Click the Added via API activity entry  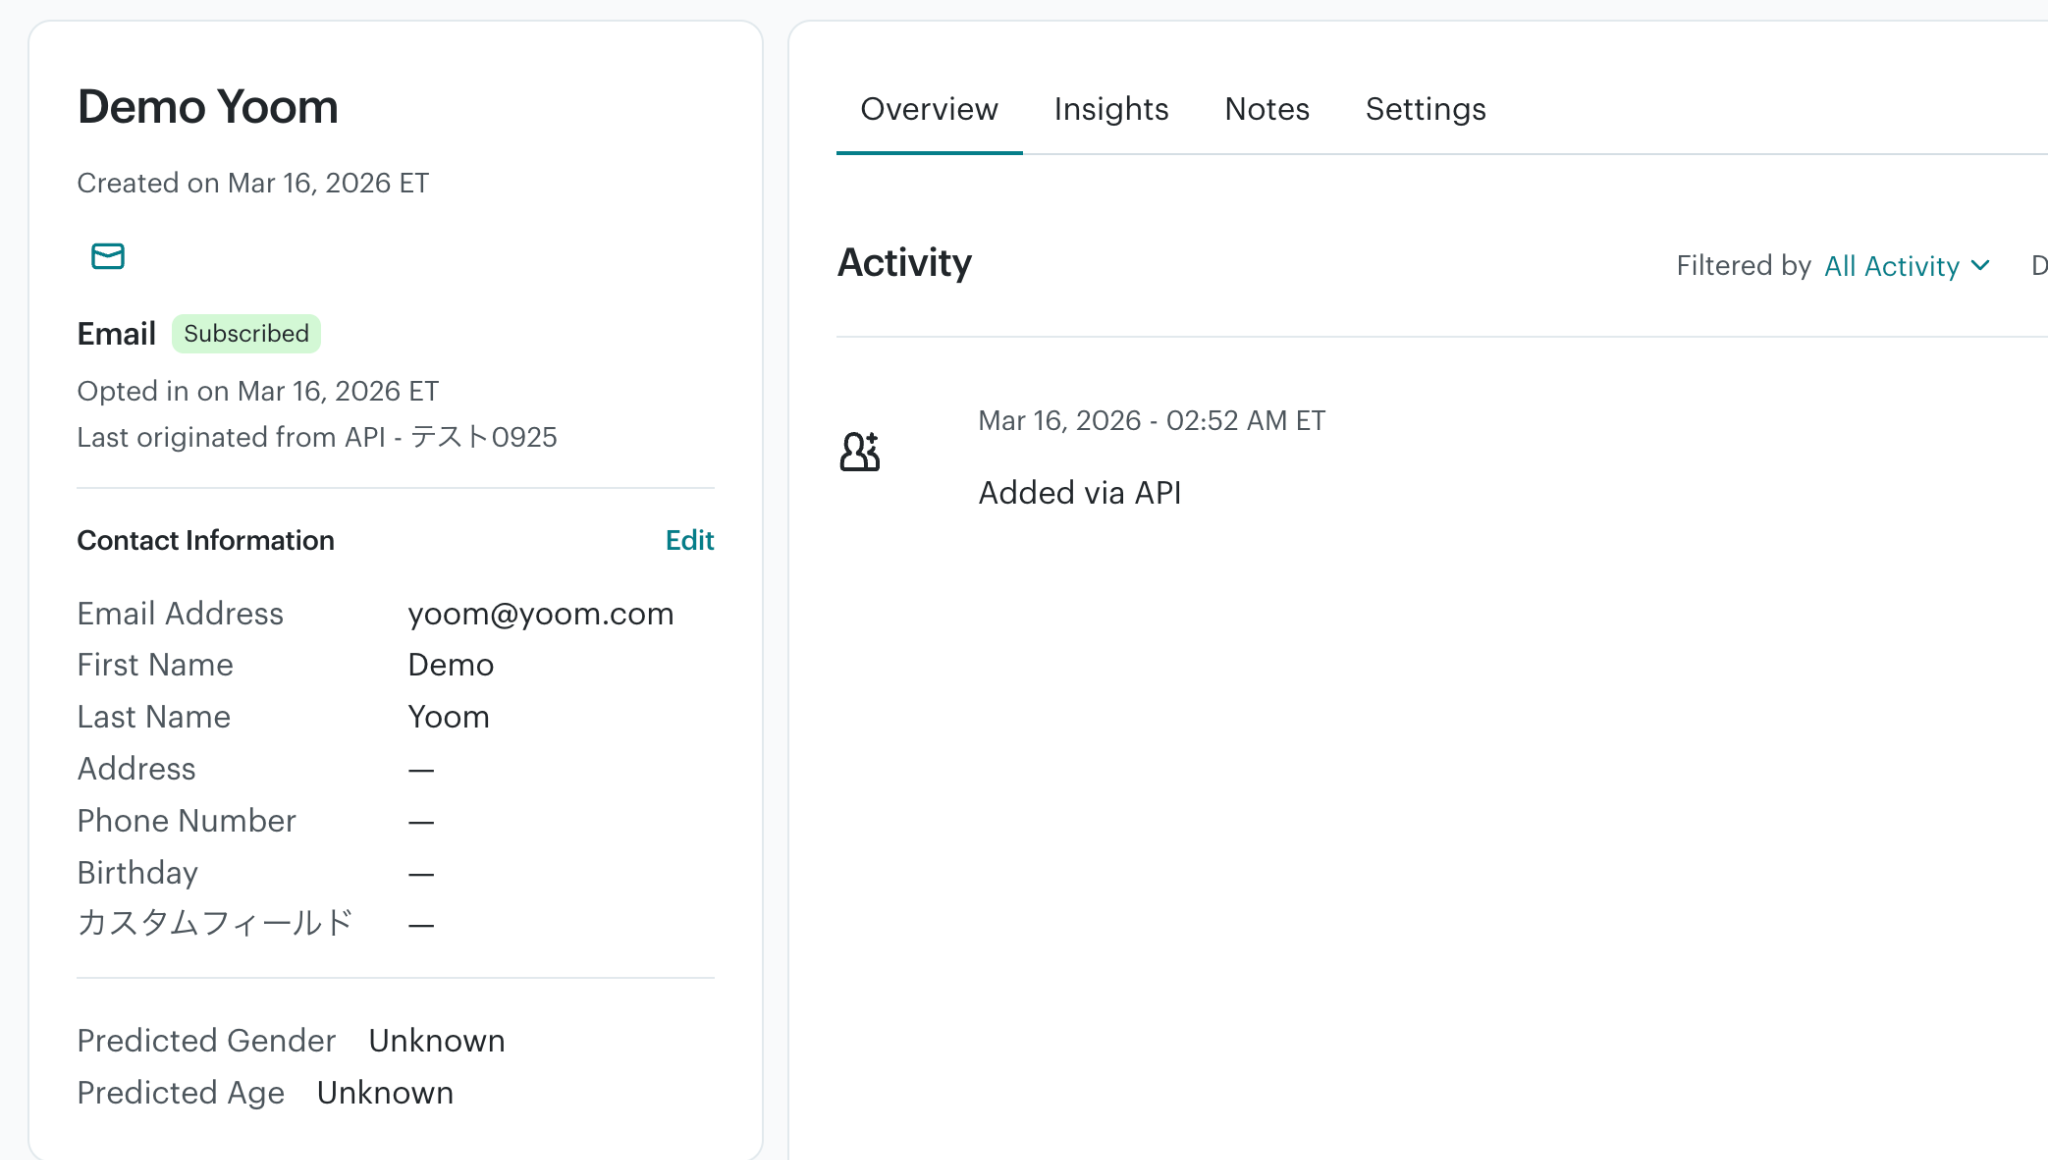[1079, 493]
